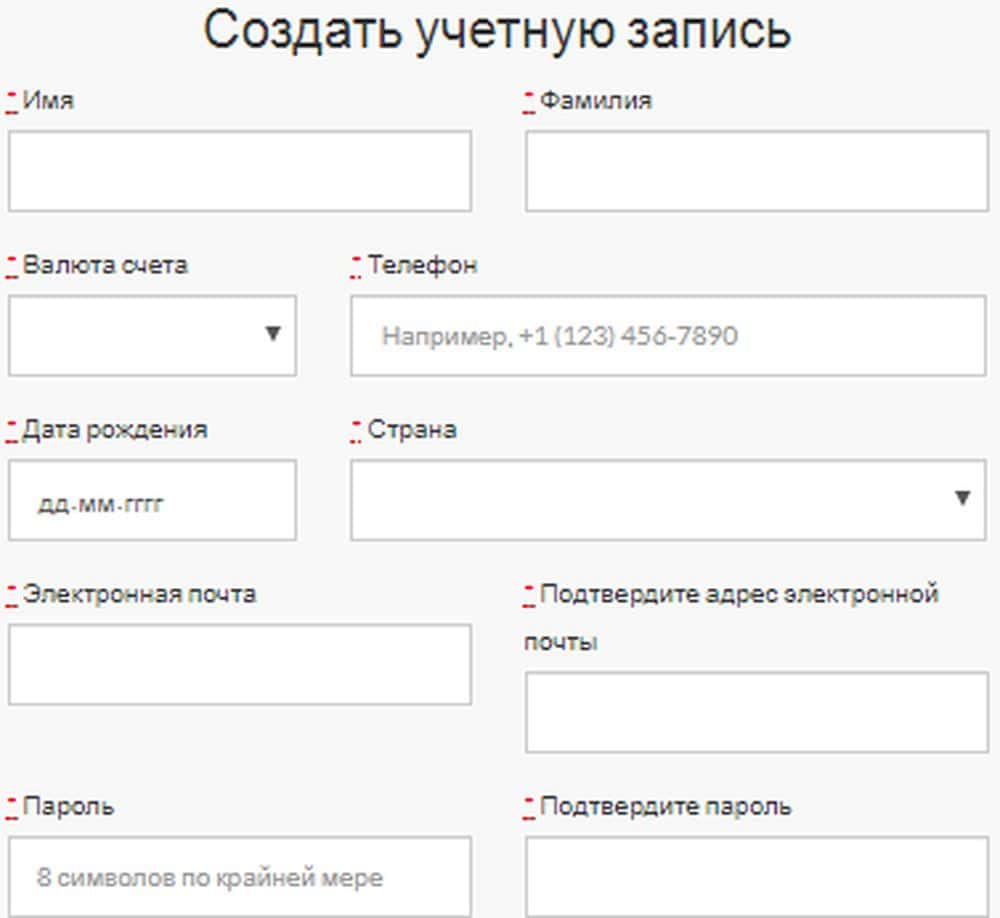Click the 'Подтвердите пароль' label text

[665, 806]
